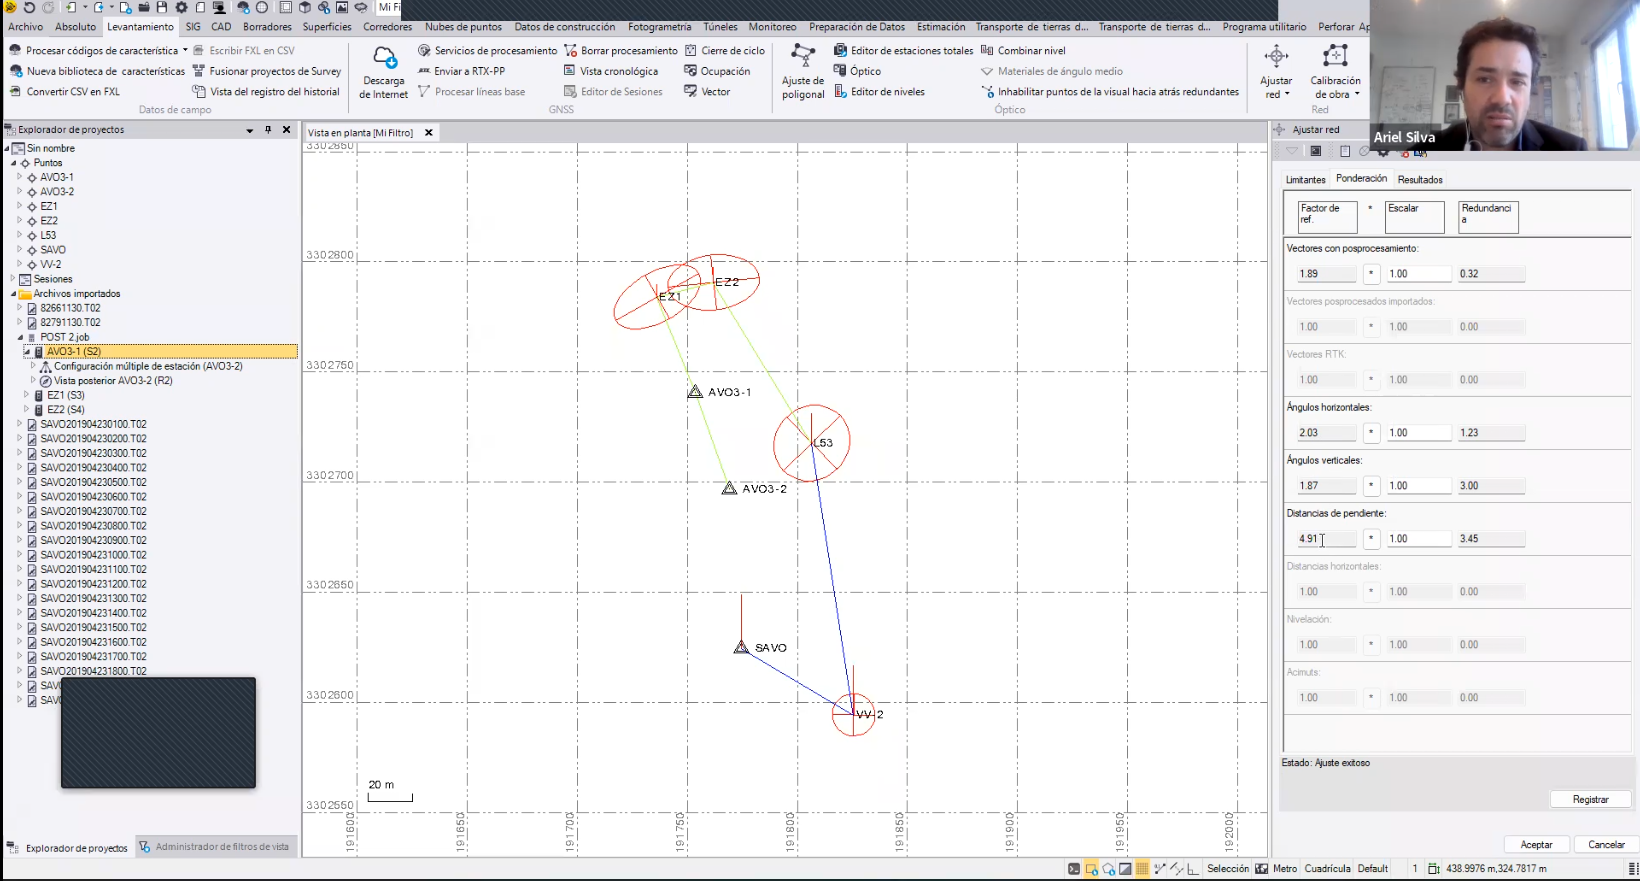1640x881 pixels.
Task: Click Nueva biblioteca de características
Action: coord(97,71)
